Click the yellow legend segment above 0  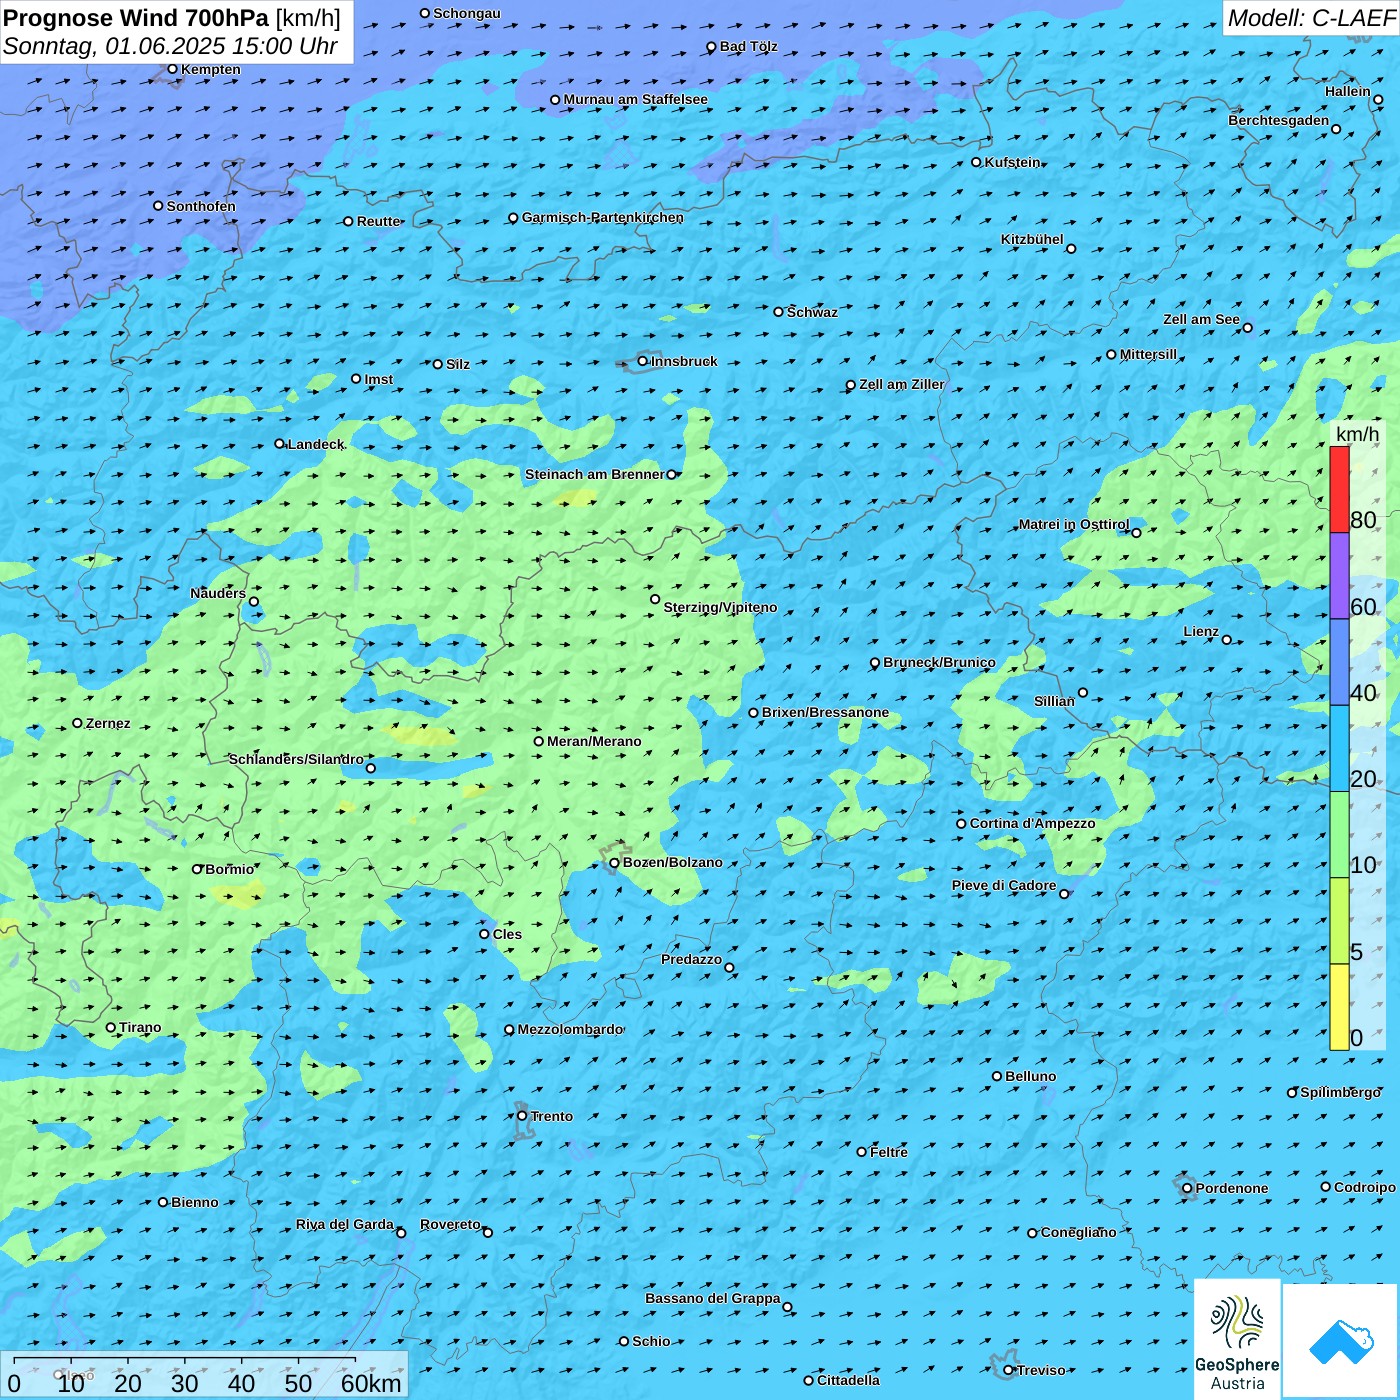pyautogui.click(x=1339, y=1006)
